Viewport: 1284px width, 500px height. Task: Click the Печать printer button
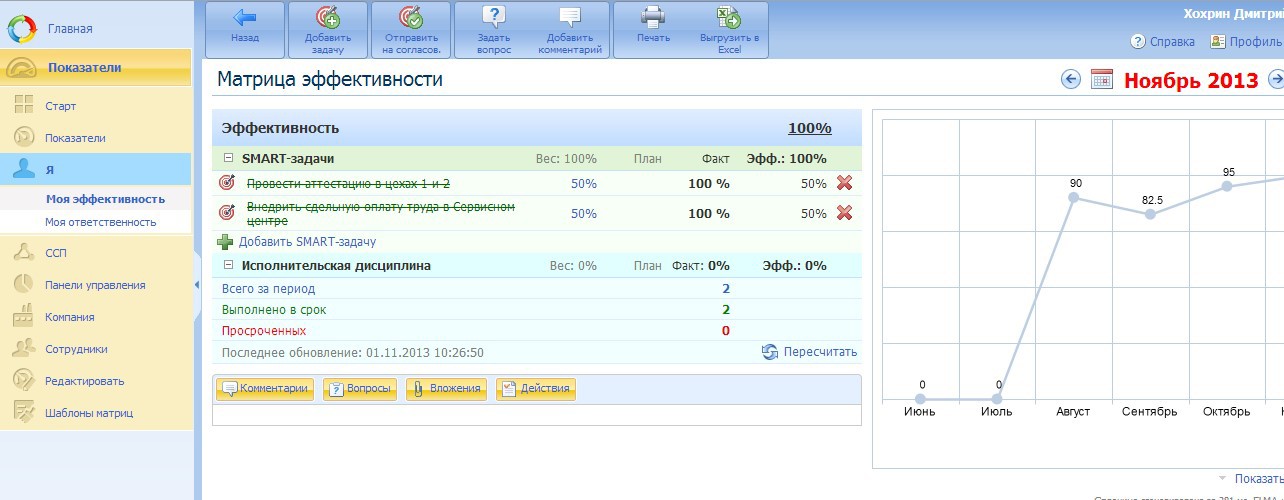click(653, 29)
